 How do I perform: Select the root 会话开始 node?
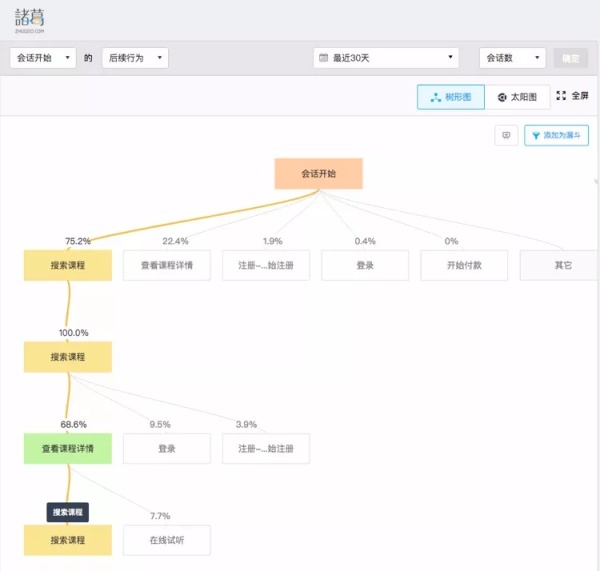(x=318, y=173)
